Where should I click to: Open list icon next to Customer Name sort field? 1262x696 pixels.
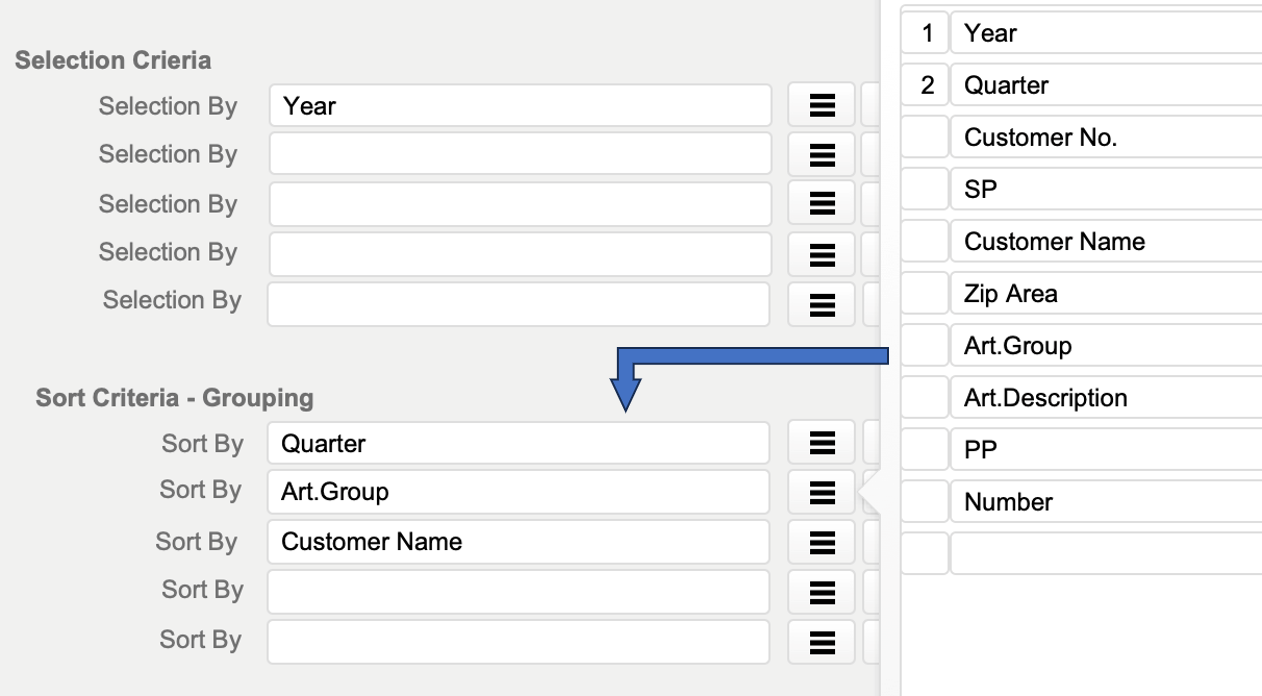click(821, 542)
